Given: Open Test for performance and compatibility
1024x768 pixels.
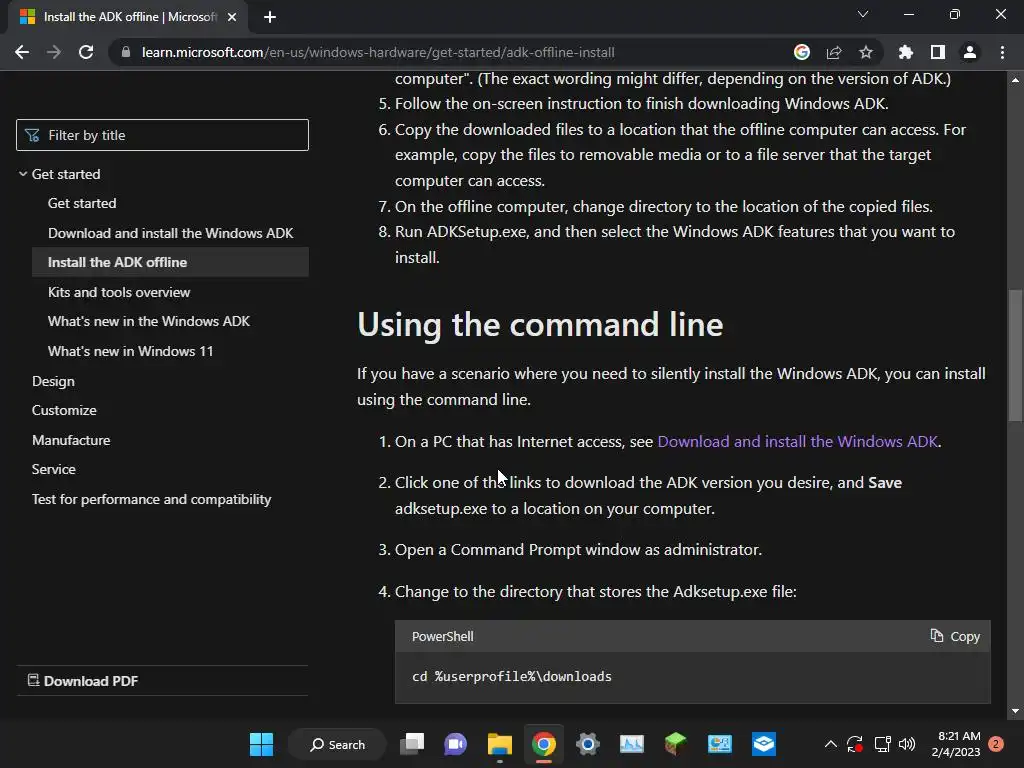Looking at the screenshot, I should click(x=152, y=500).
